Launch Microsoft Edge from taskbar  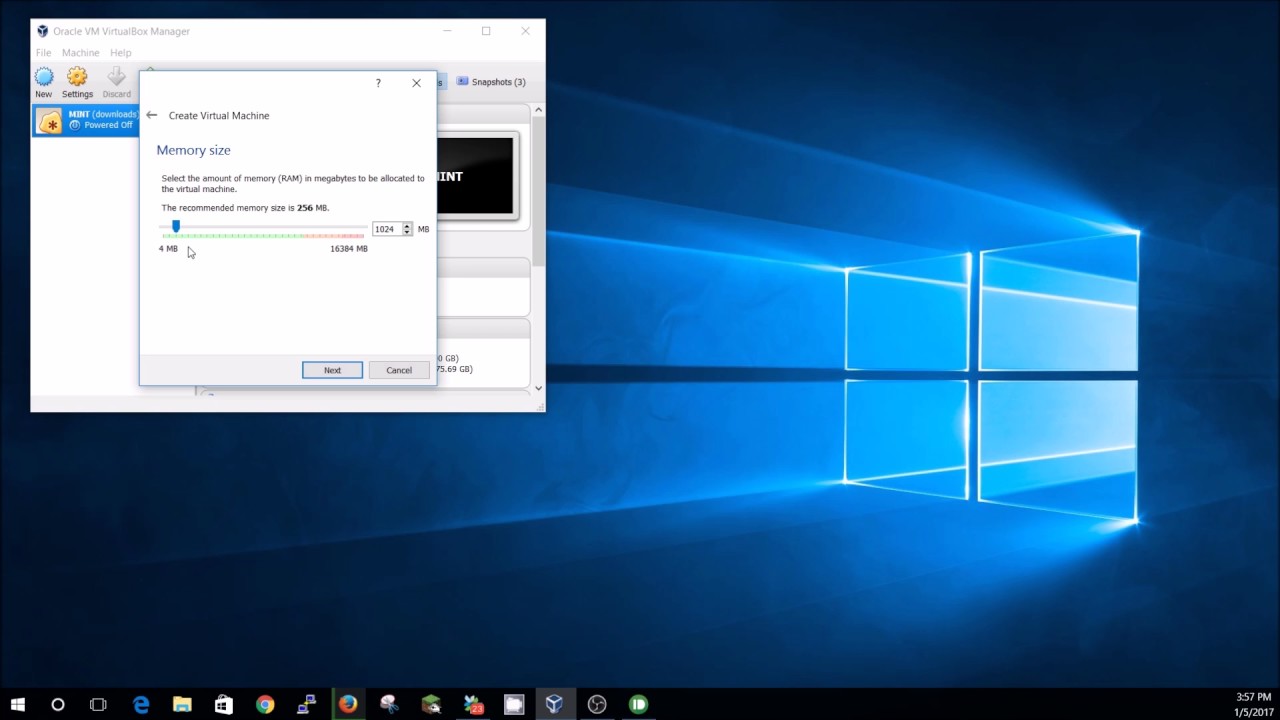coord(141,704)
